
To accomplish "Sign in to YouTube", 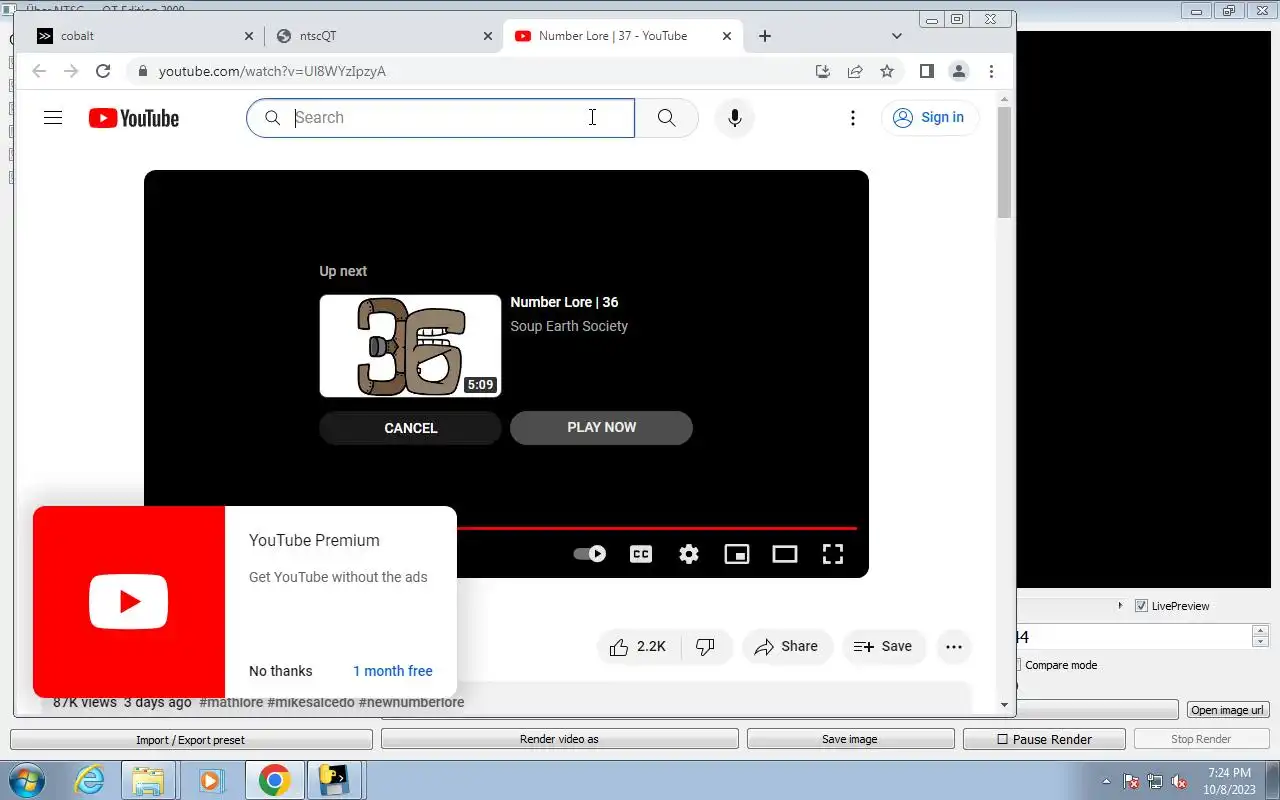I will click(929, 118).
